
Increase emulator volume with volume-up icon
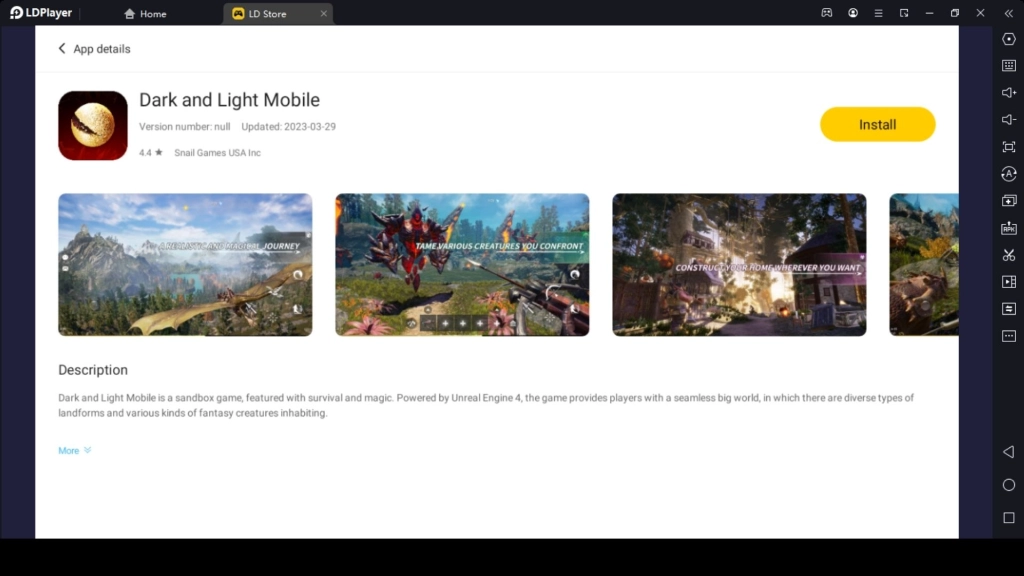tap(1009, 93)
